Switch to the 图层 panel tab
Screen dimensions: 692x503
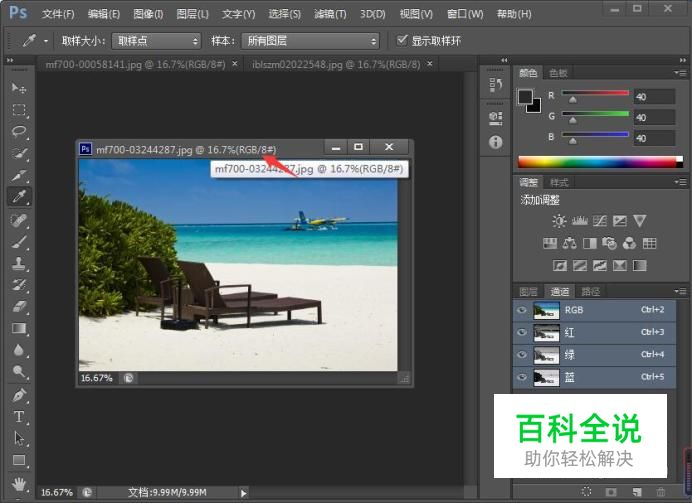click(528, 292)
